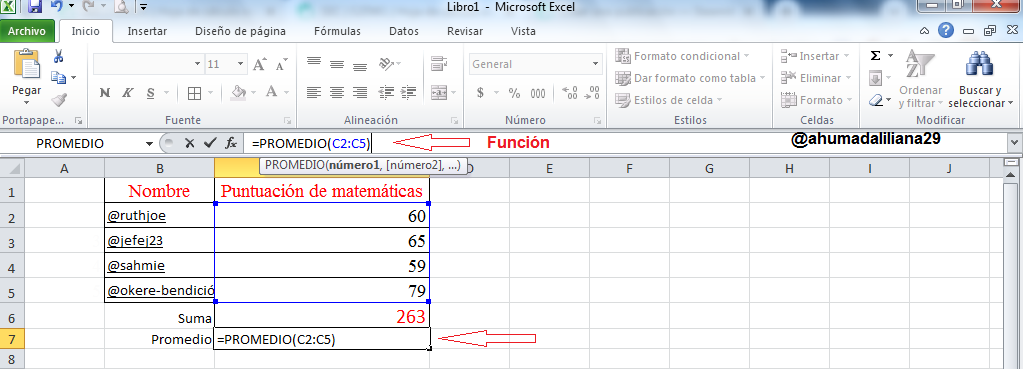
Task: Open the Formato condicional dropdown
Action: tap(683, 56)
